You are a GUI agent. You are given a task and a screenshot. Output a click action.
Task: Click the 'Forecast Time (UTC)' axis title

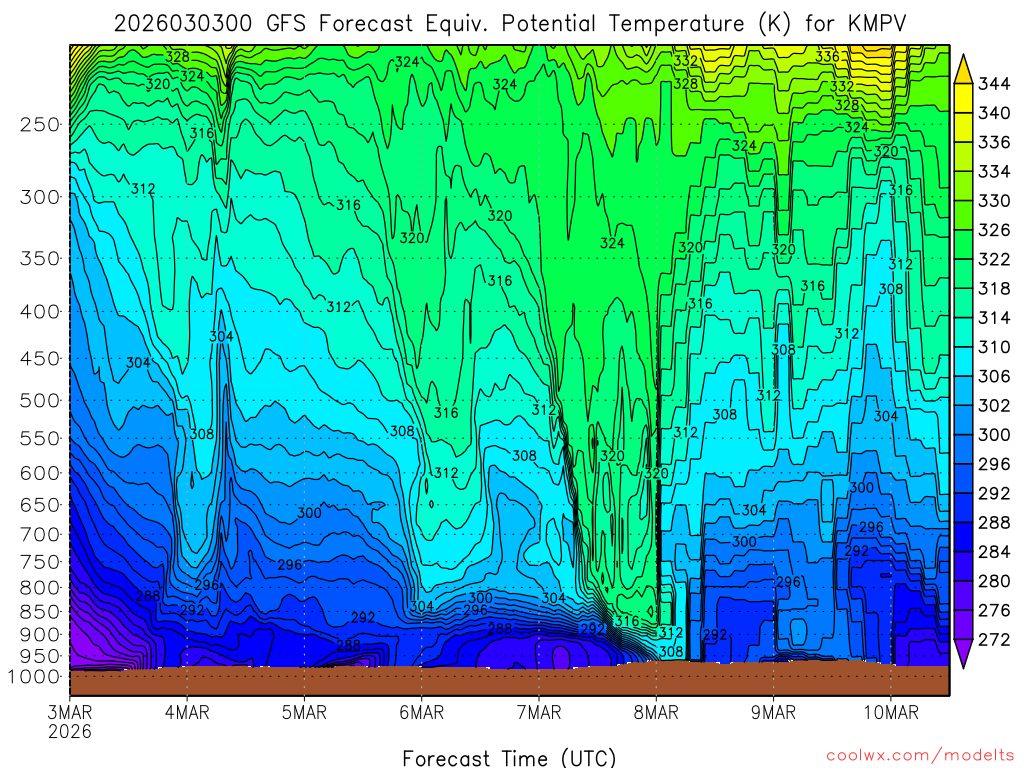pyautogui.click(x=509, y=758)
